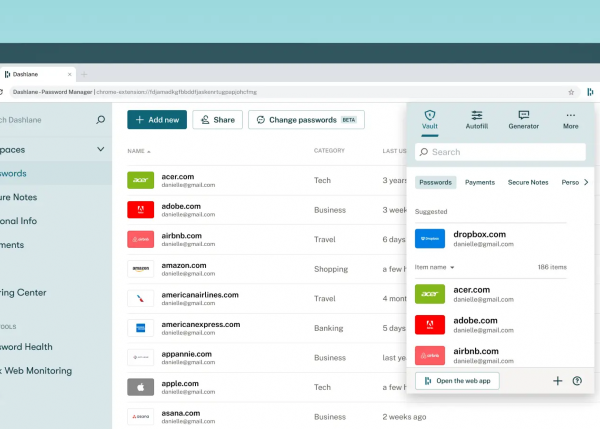
Task: Click the Tech category of acer.com
Action: (x=322, y=180)
